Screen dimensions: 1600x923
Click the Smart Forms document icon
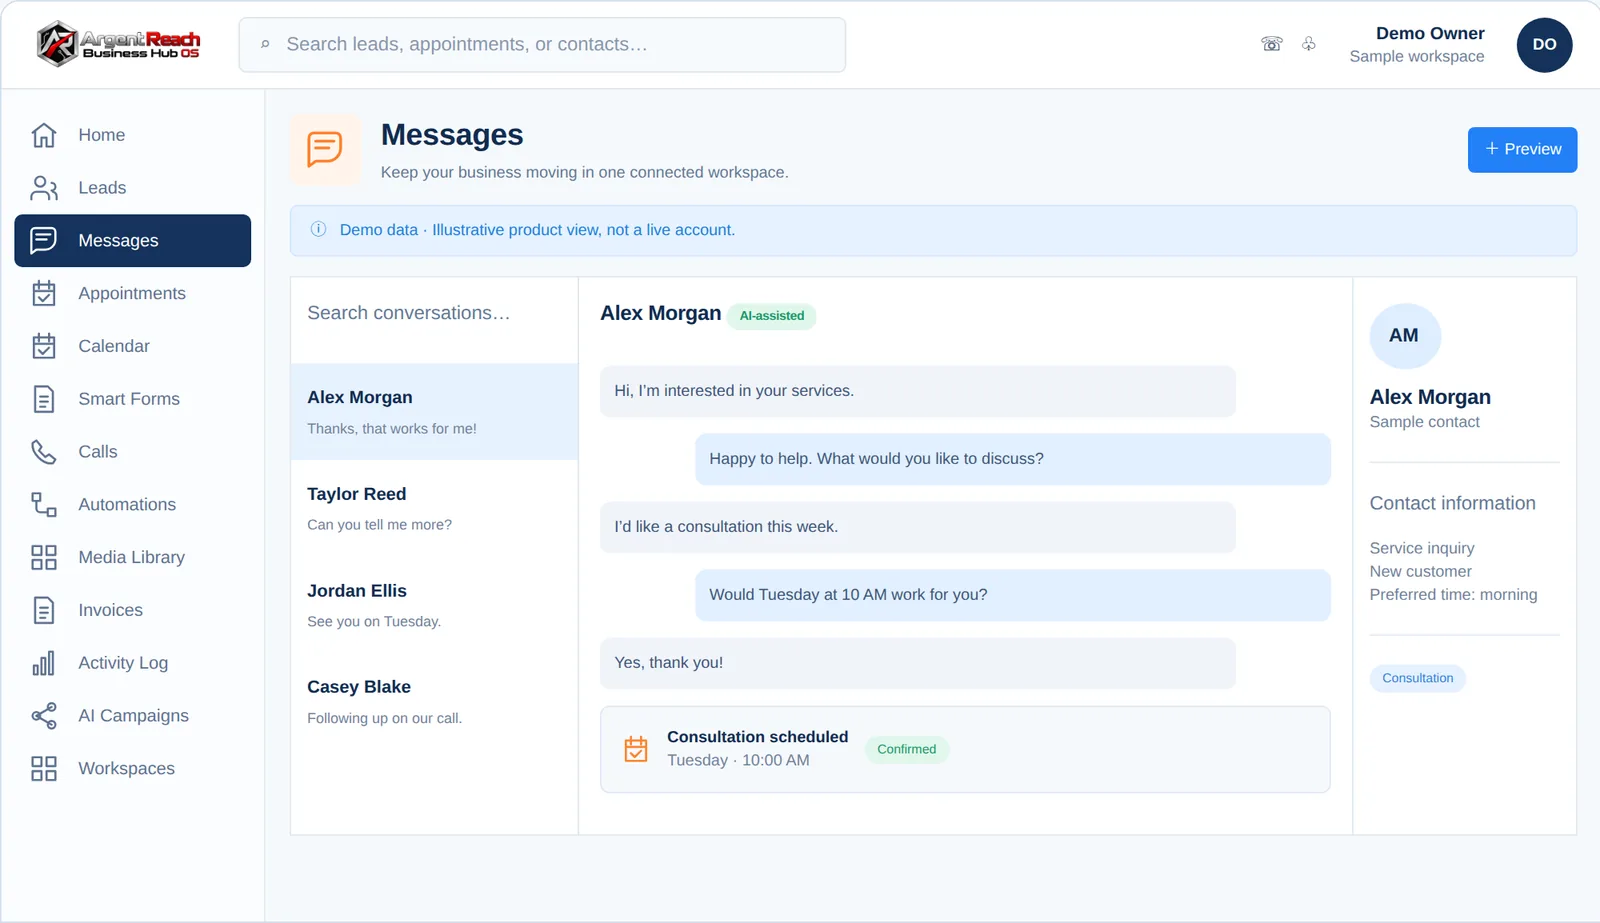[x=44, y=399]
